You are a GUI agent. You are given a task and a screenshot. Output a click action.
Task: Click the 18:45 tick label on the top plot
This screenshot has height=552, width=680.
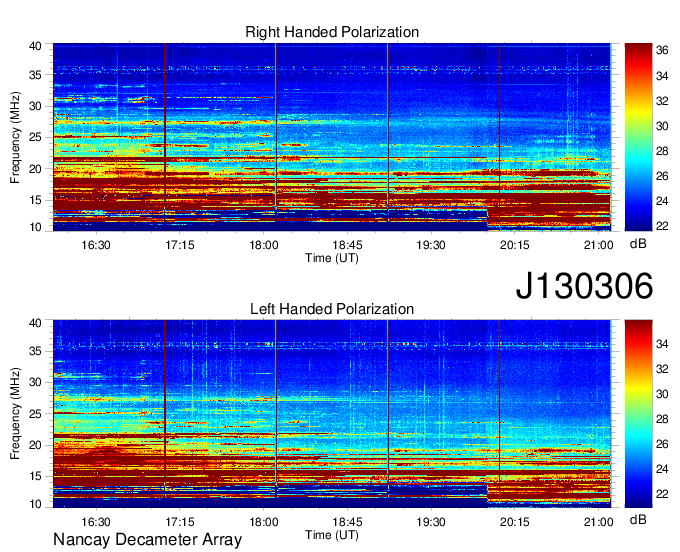coord(347,245)
